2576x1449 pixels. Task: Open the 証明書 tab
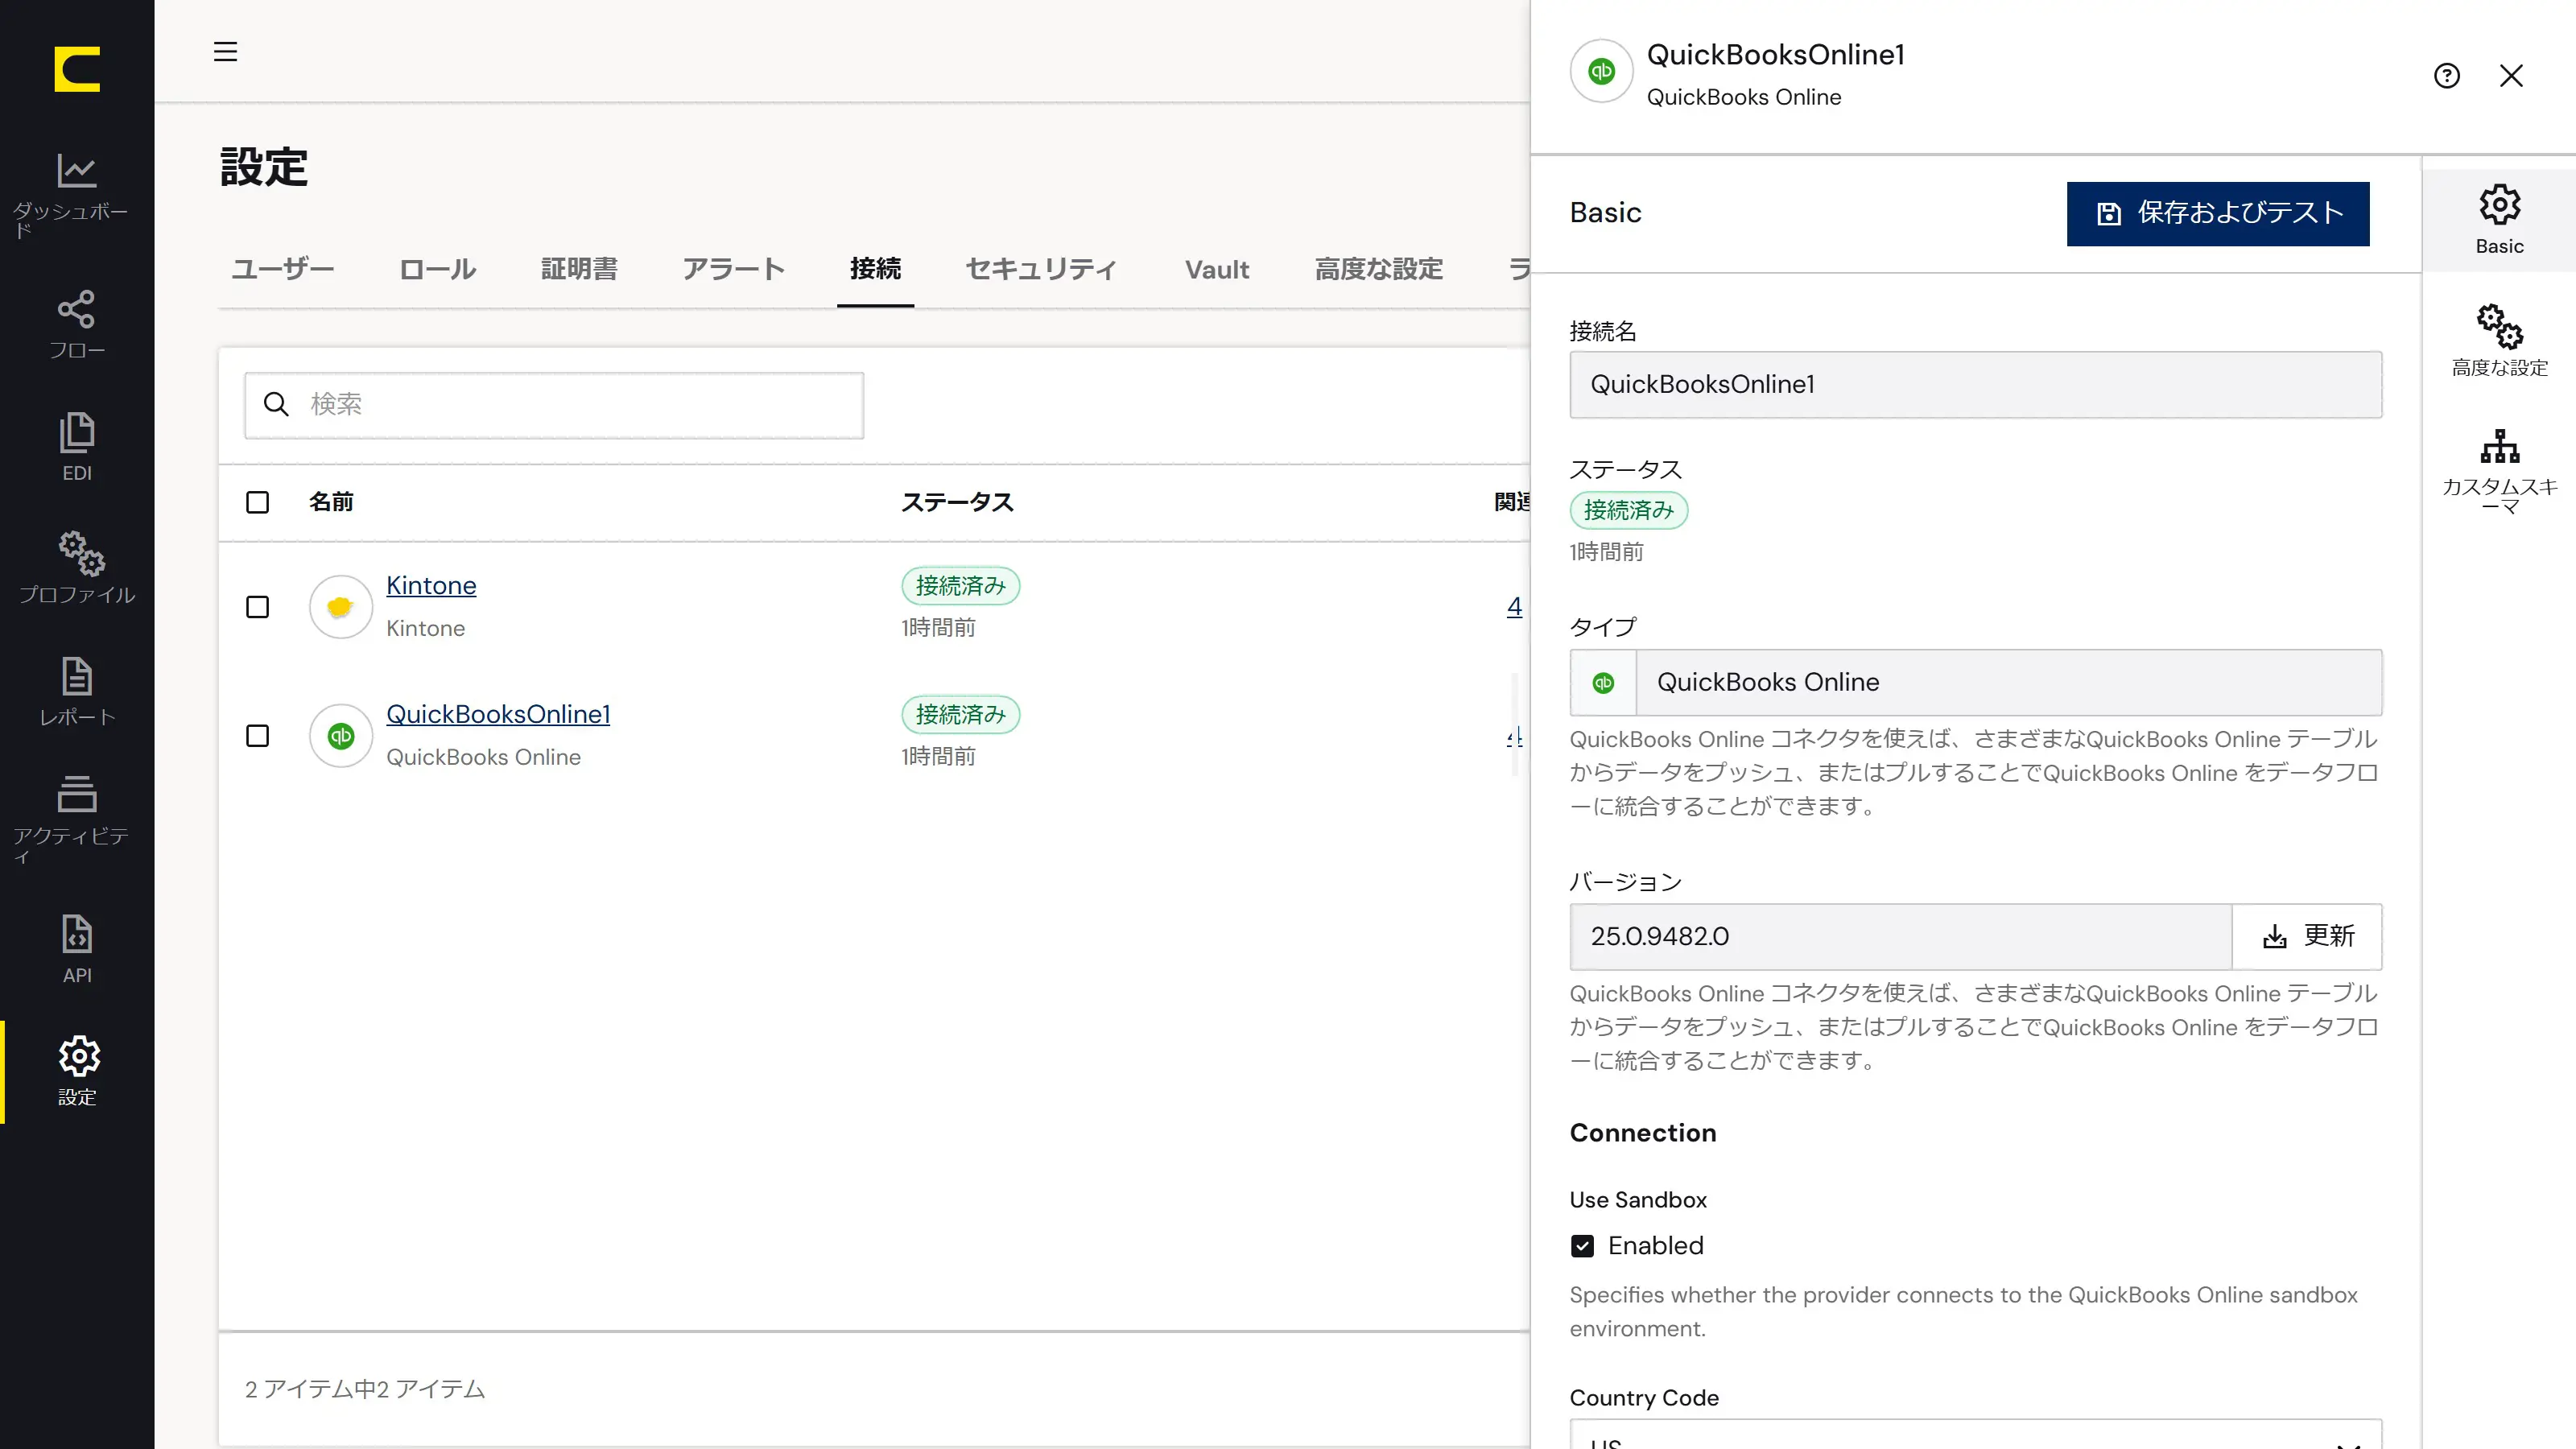click(579, 269)
